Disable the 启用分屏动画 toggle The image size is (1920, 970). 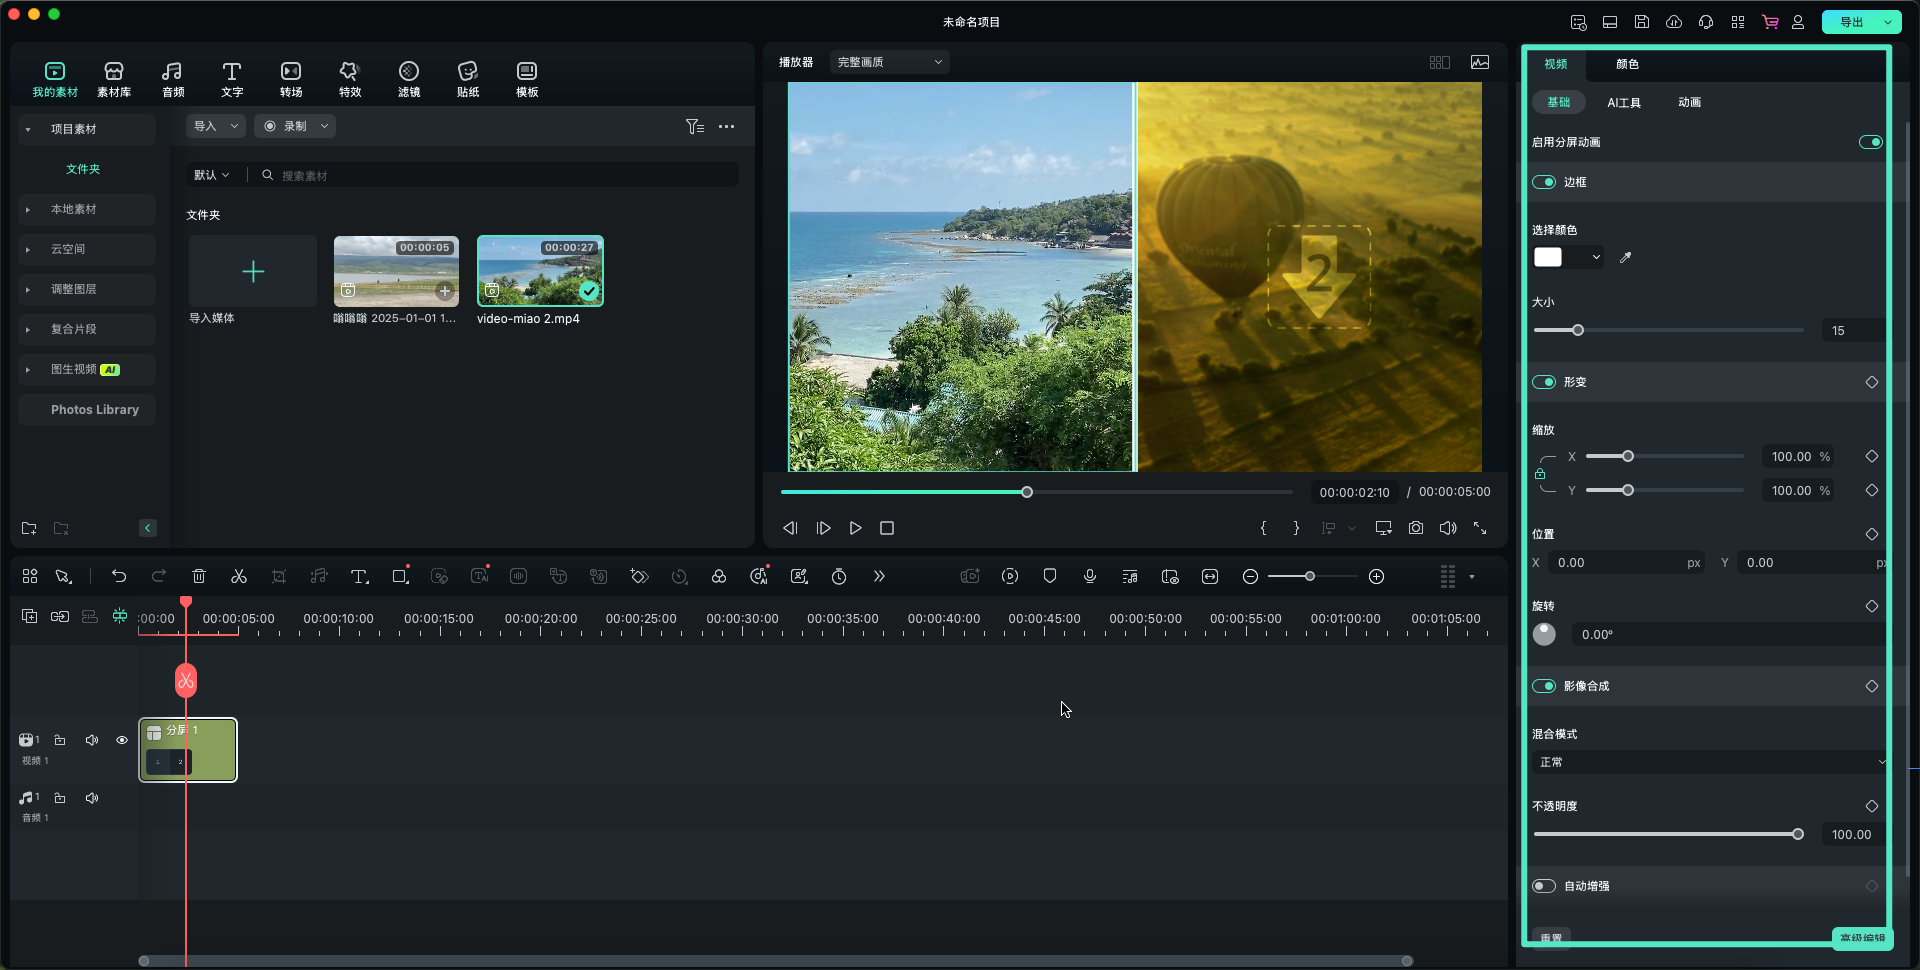[1870, 142]
